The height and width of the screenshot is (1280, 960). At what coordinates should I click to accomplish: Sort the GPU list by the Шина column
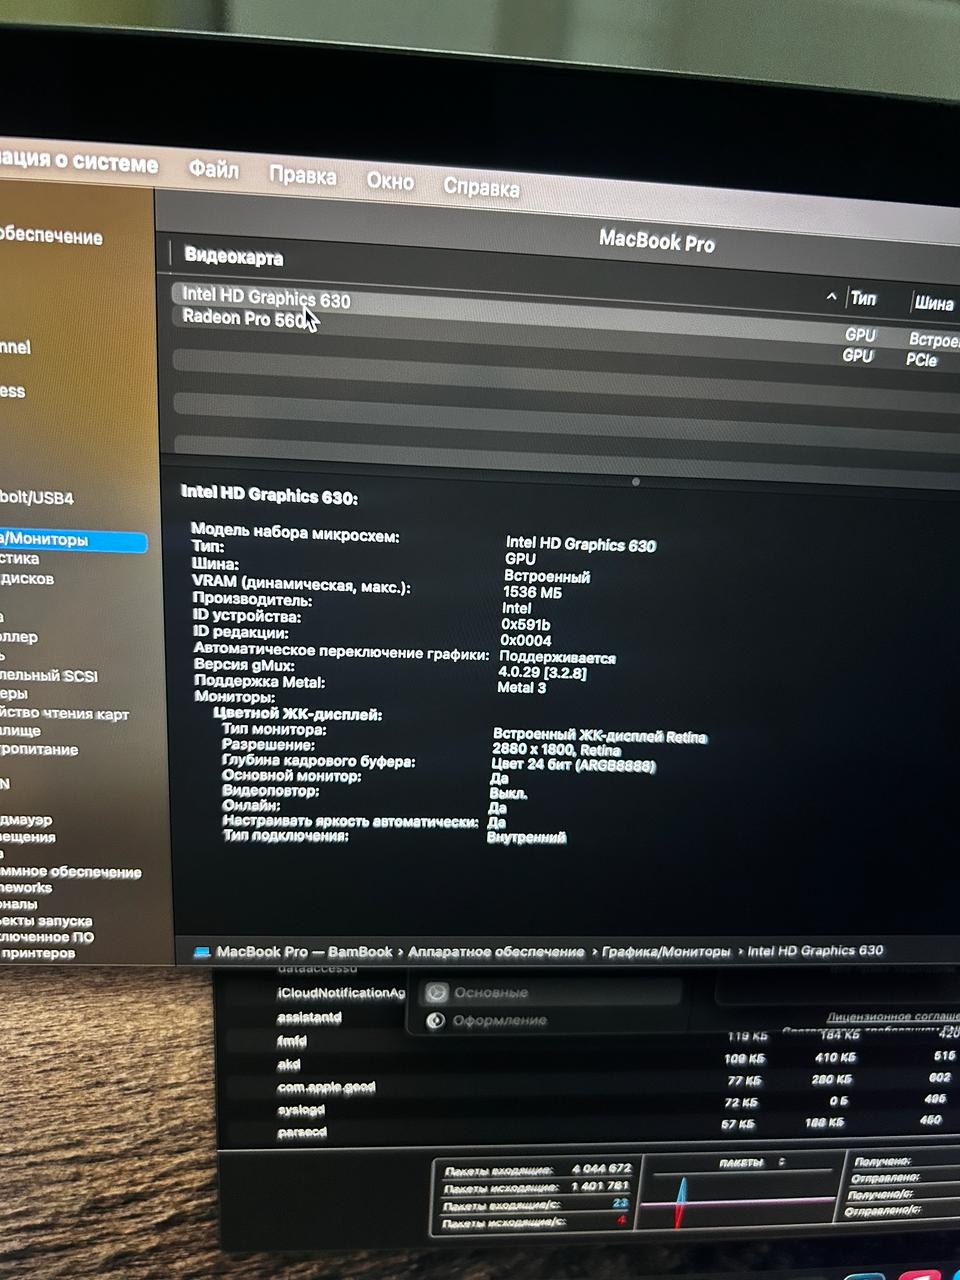[933, 303]
